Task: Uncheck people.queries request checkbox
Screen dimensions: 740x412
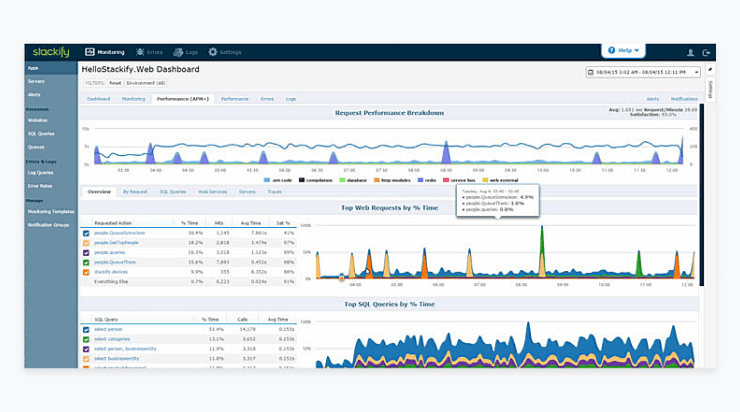Action: coord(86,253)
